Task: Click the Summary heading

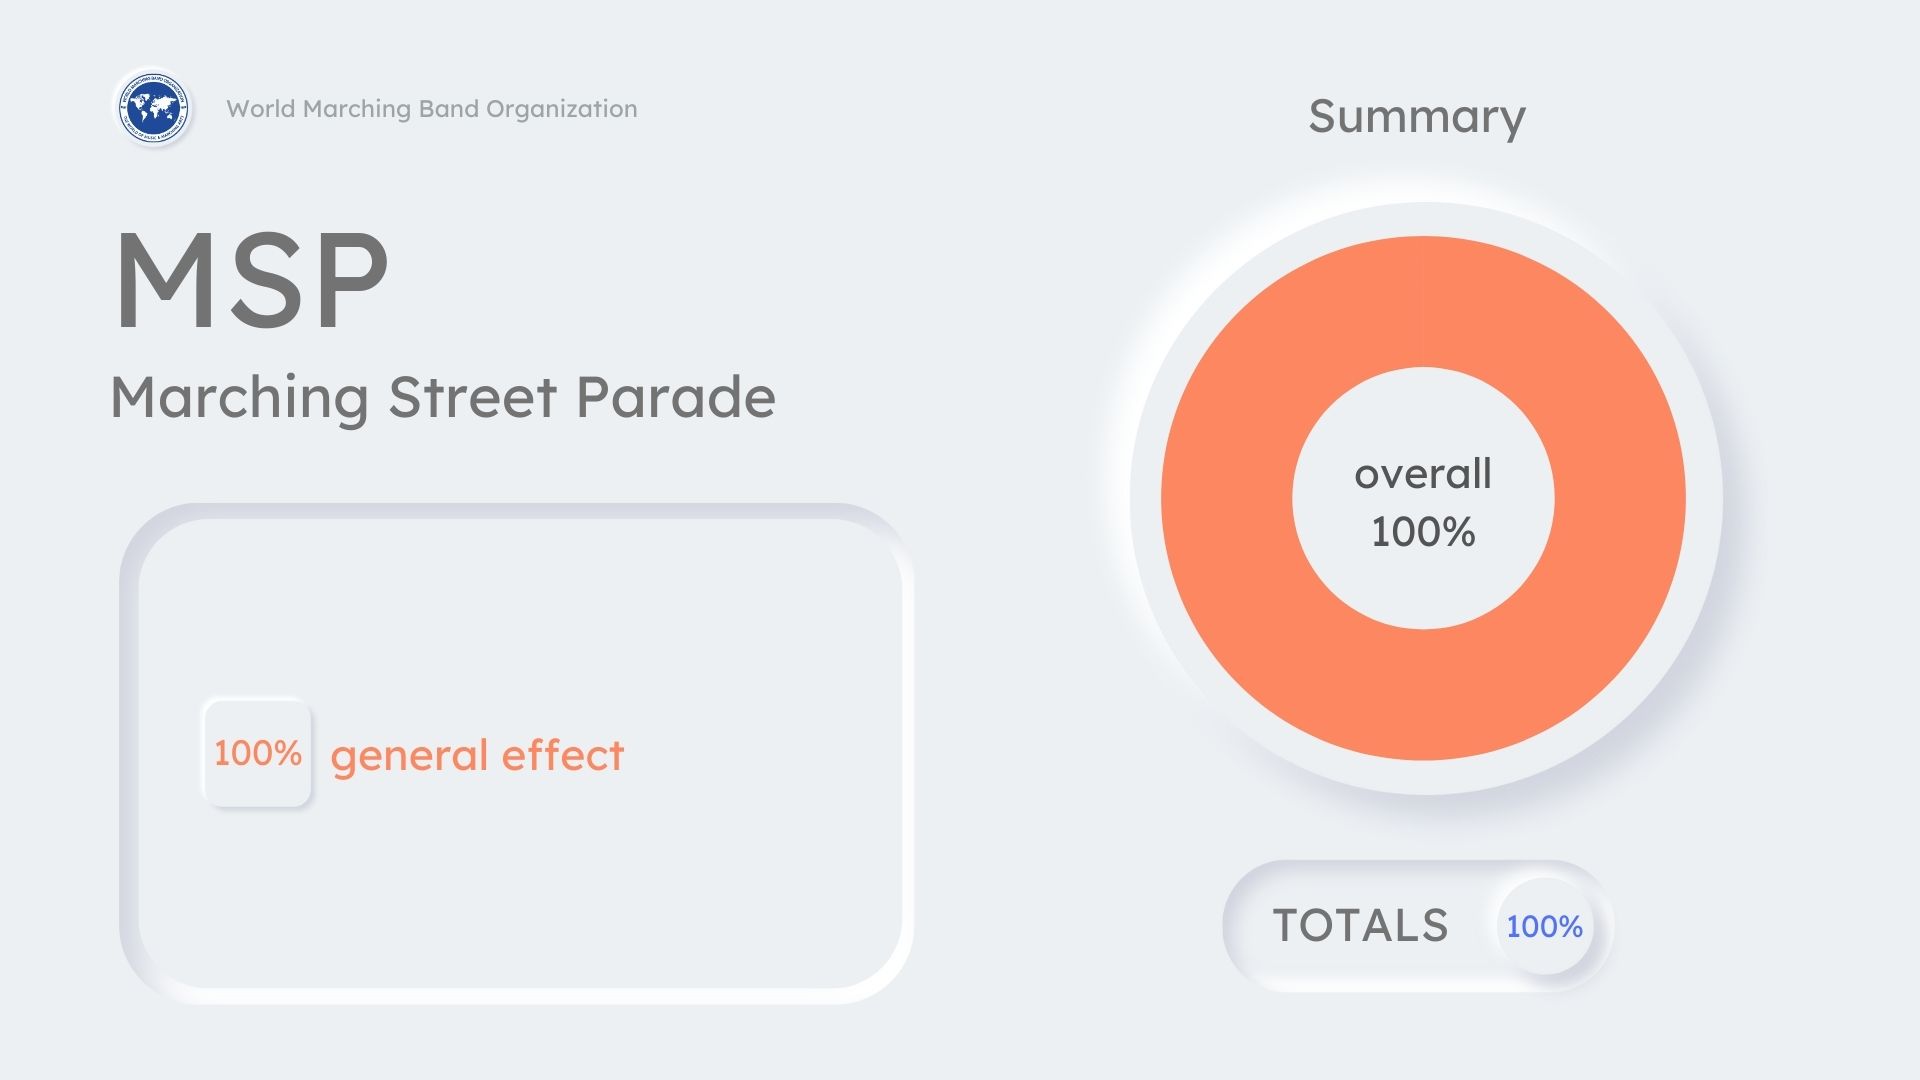Action: pos(1416,117)
